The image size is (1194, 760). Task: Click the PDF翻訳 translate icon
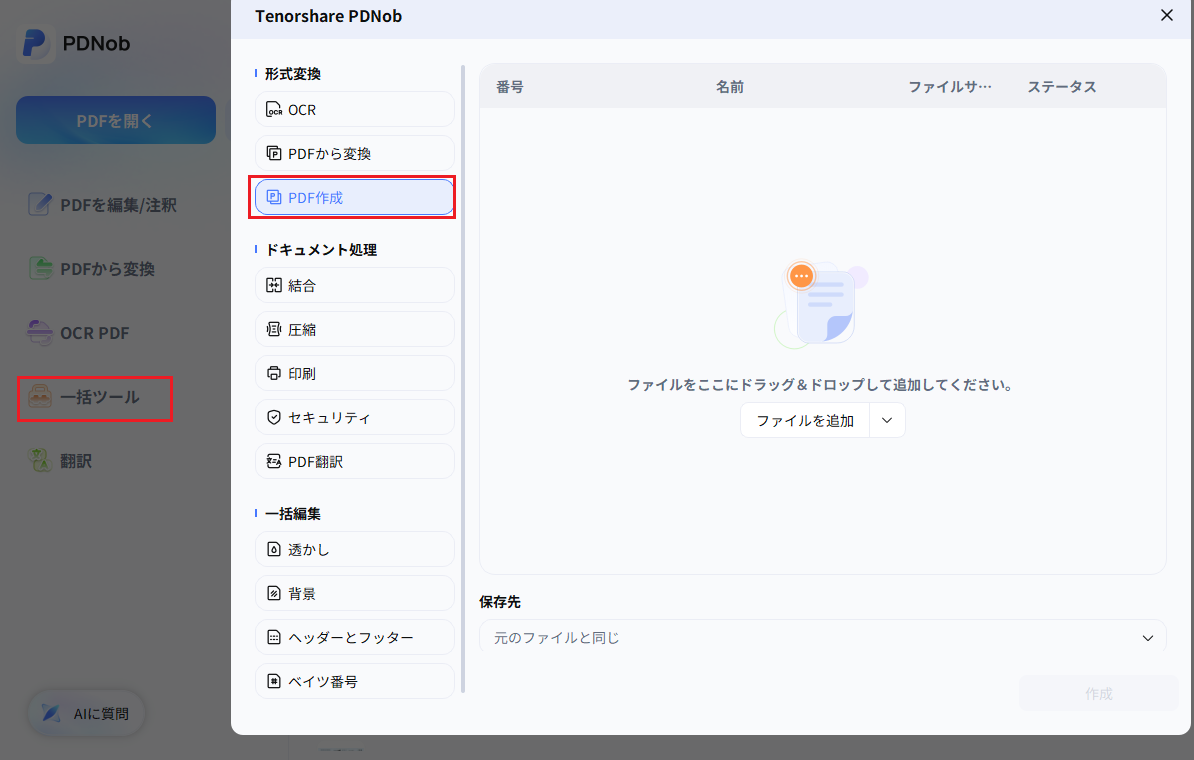[x=273, y=461]
